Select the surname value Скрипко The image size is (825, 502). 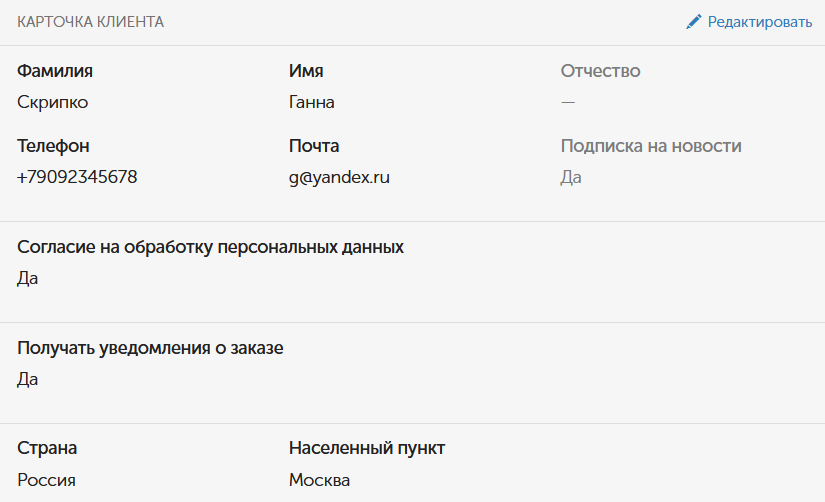pyautogui.click(x=53, y=102)
